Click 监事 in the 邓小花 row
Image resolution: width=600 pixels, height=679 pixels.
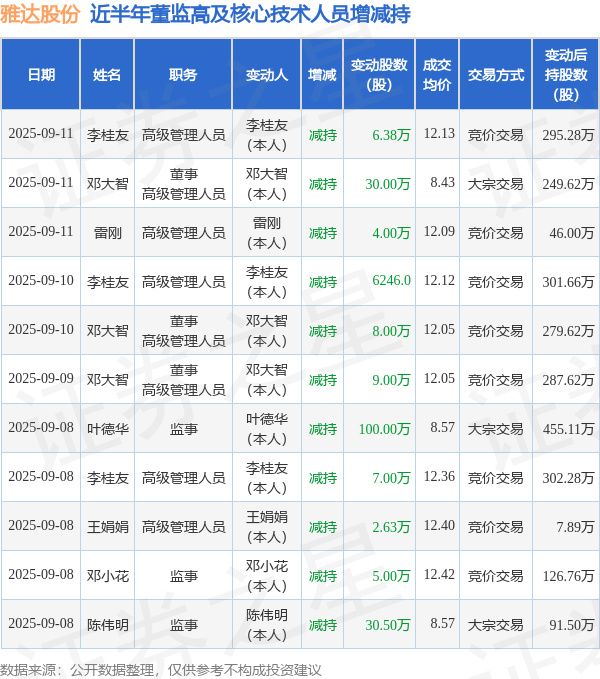click(x=184, y=576)
